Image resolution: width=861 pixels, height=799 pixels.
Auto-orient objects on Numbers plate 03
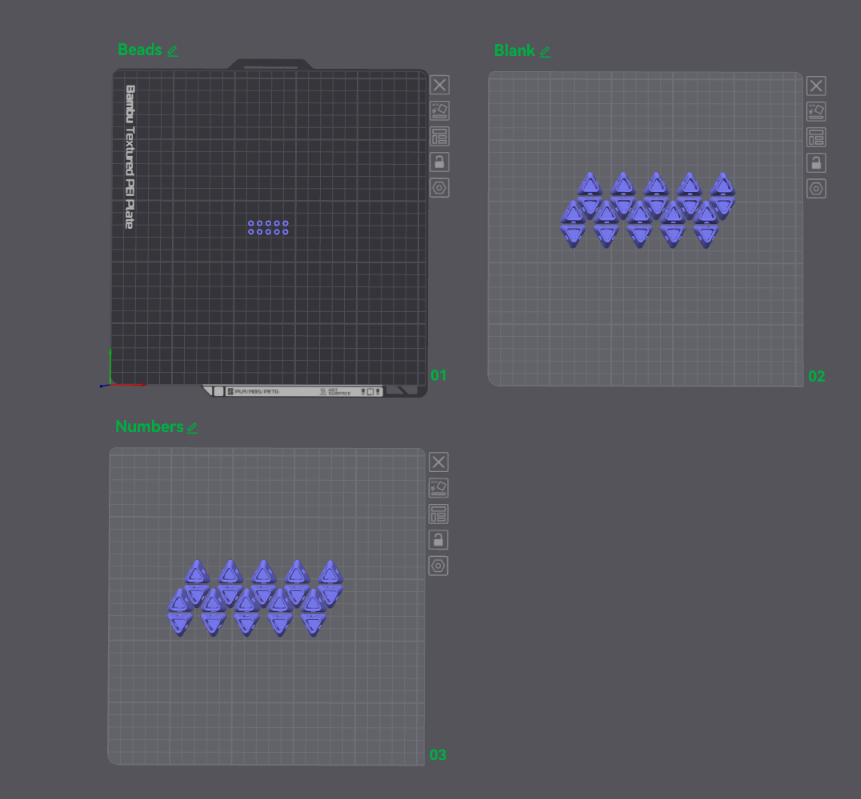pyautogui.click(x=438, y=488)
